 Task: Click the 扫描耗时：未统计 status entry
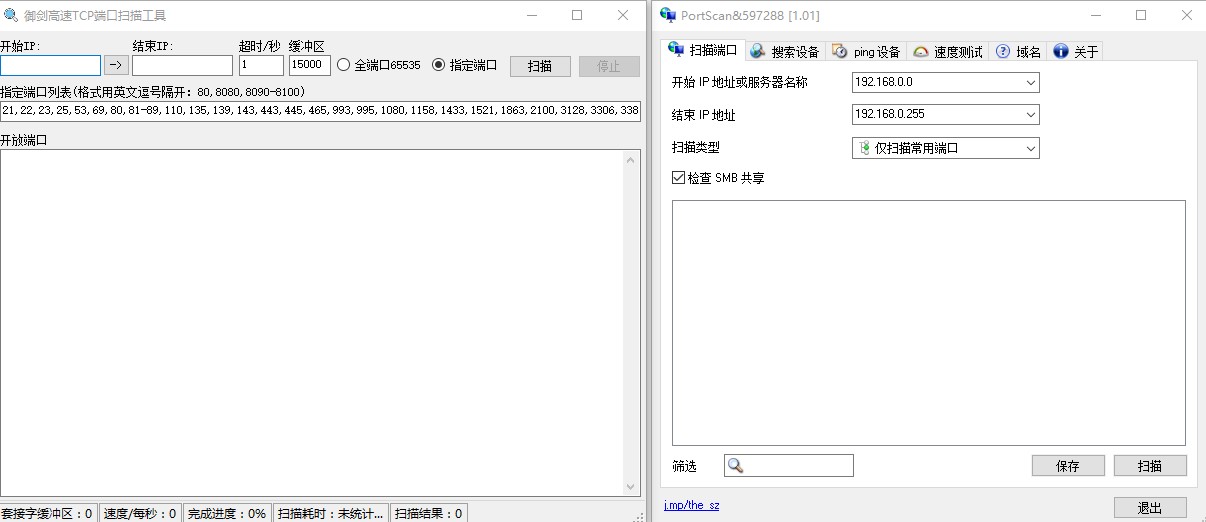[x=331, y=513]
